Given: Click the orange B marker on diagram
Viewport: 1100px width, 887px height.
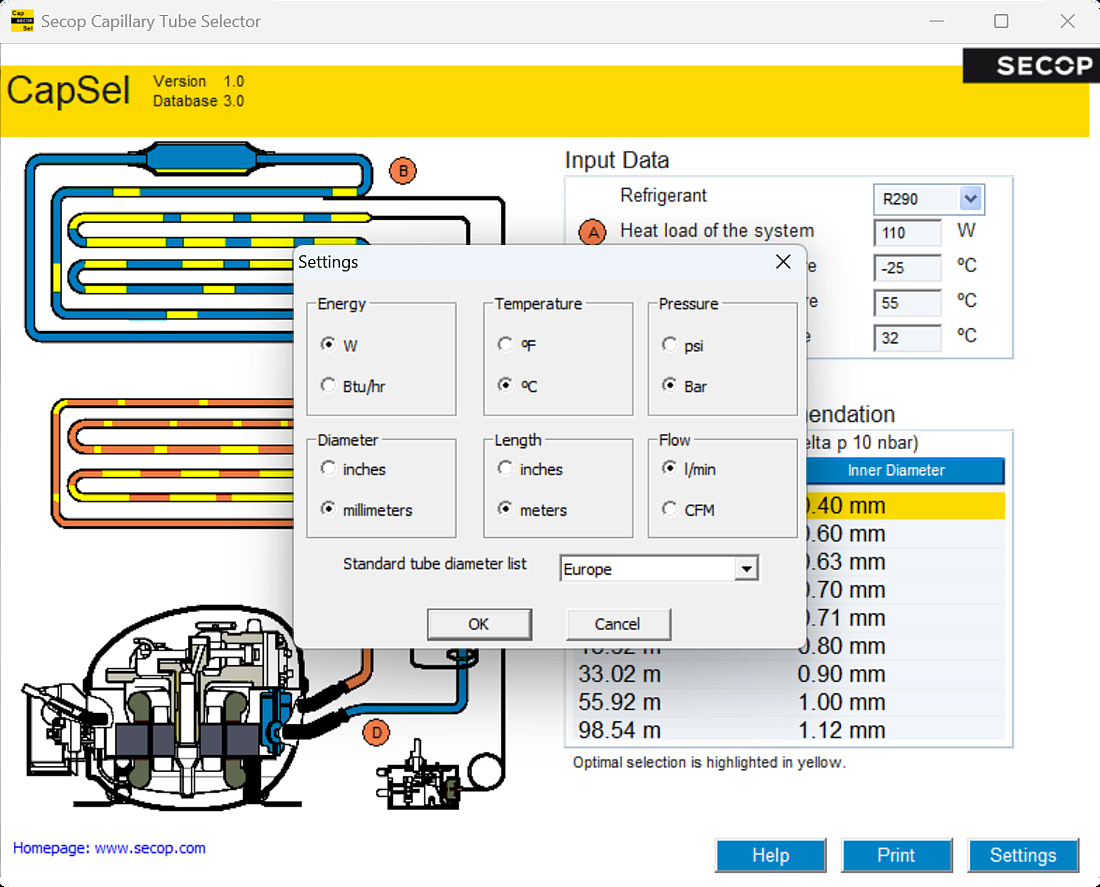Looking at the screenshot, I should click(403, 171).
